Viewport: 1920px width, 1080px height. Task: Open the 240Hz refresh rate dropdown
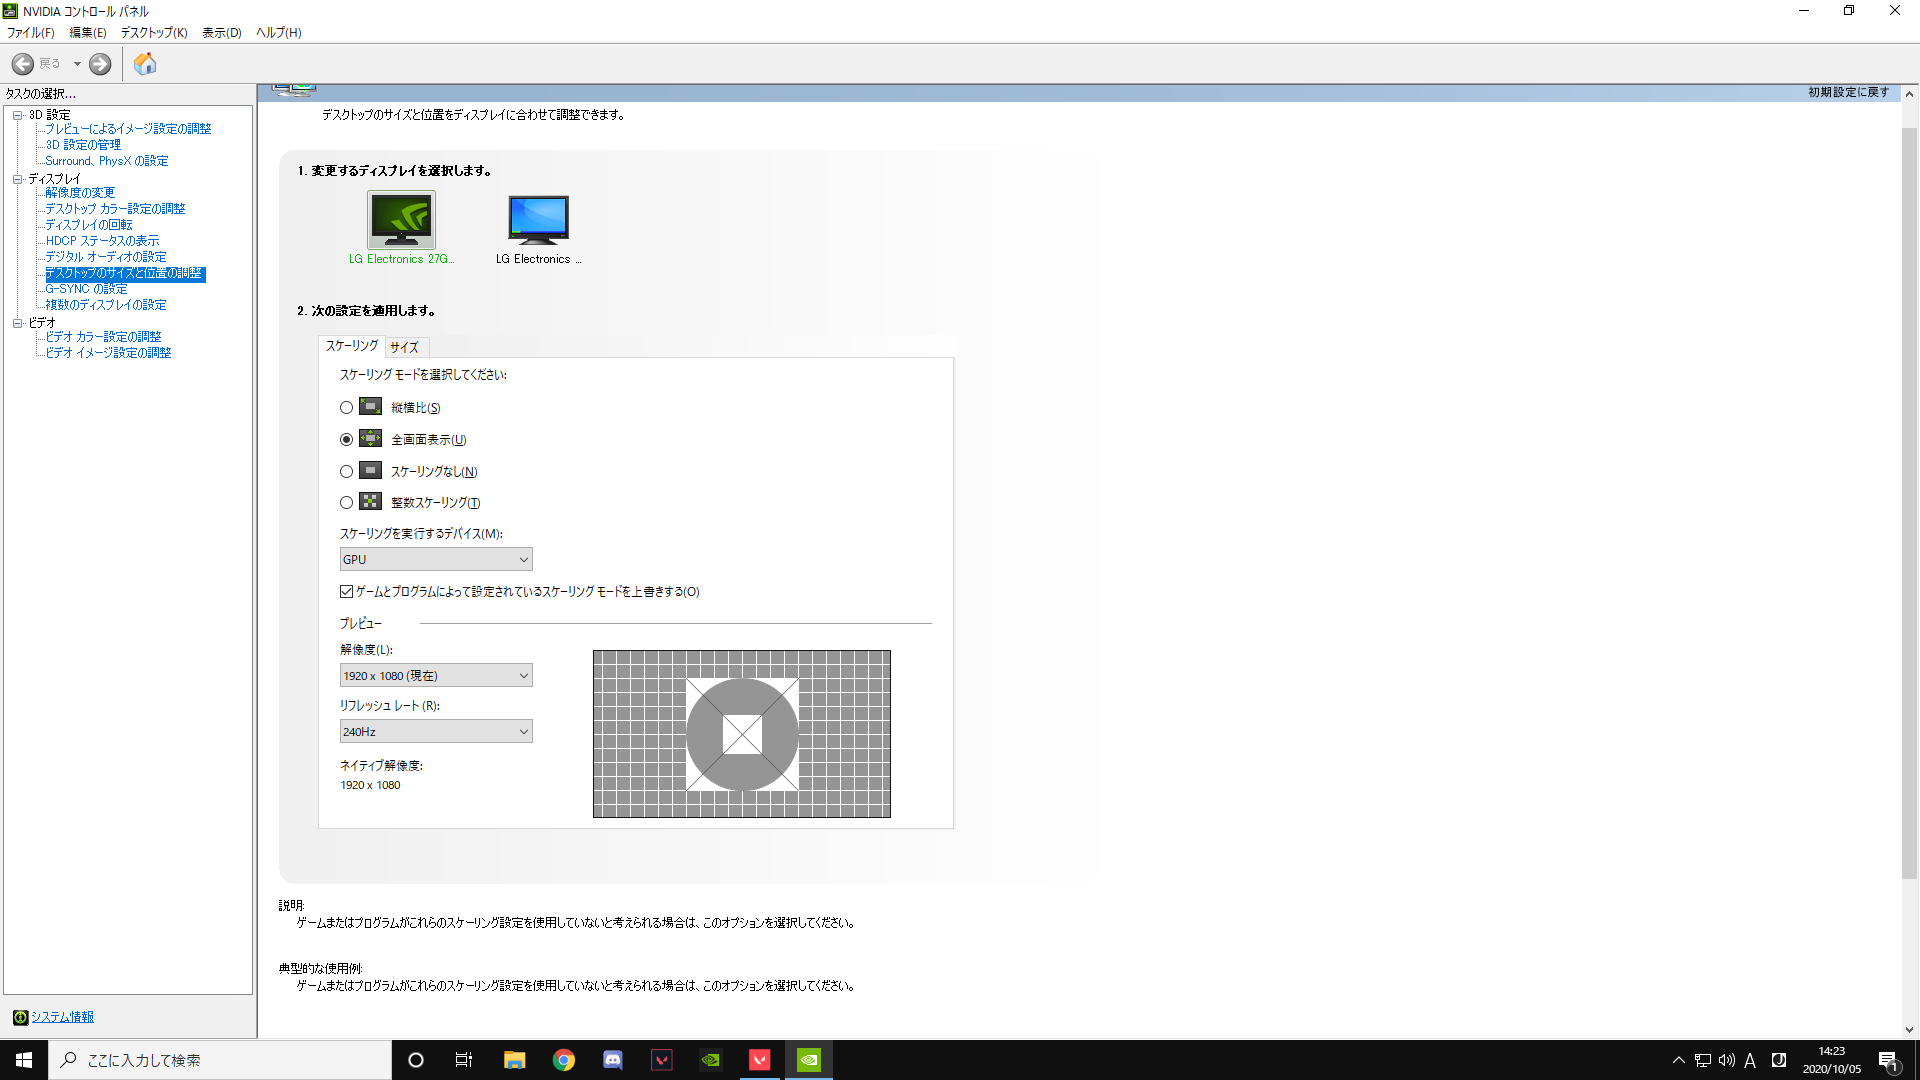436,732
